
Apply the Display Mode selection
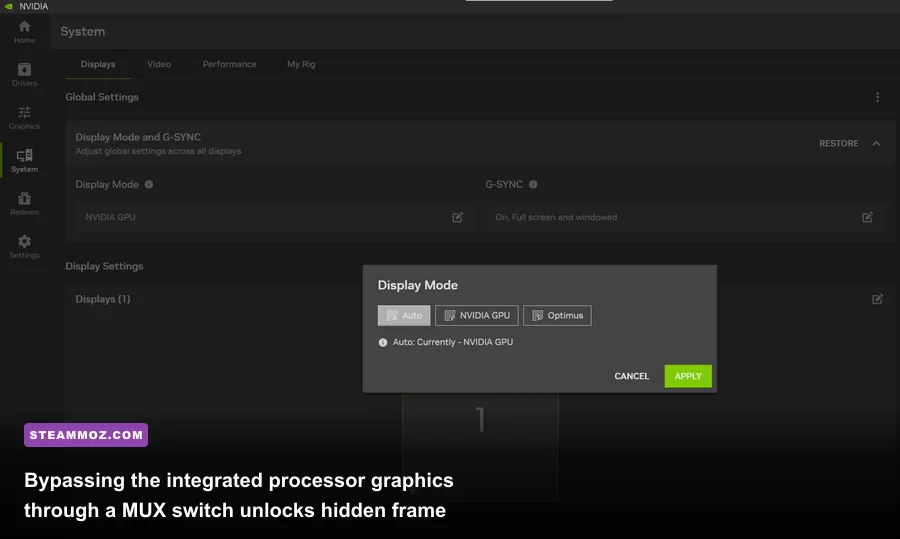[x=688, y=376]
